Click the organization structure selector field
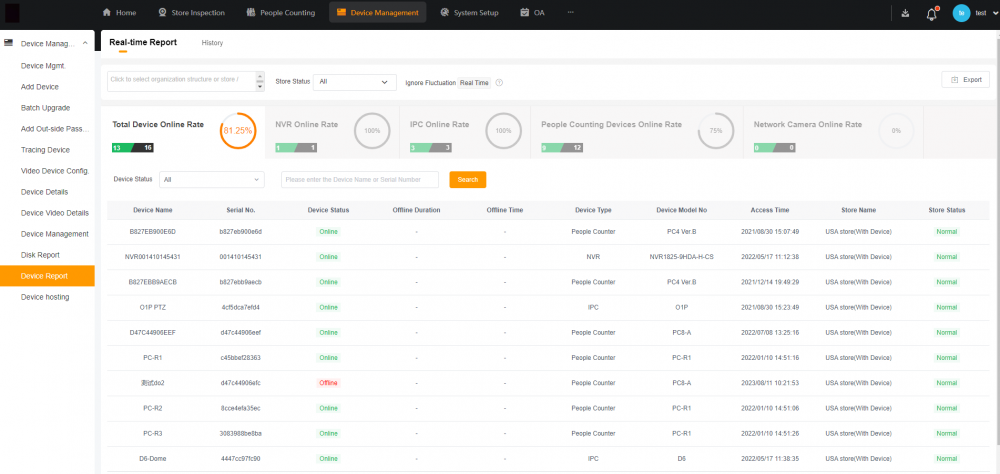 click(x=181, y=80)
